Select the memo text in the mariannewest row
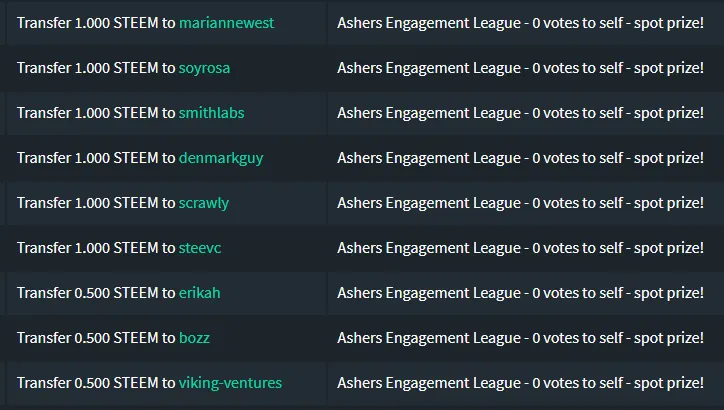The image size is (724, 410). coord(520,23)
